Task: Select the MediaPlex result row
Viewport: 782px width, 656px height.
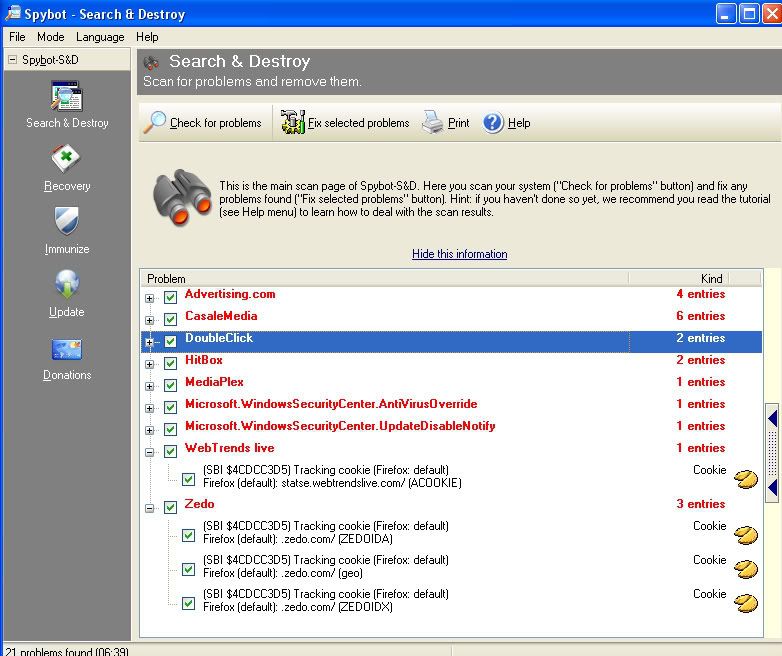Action: [x=451, y=386]
